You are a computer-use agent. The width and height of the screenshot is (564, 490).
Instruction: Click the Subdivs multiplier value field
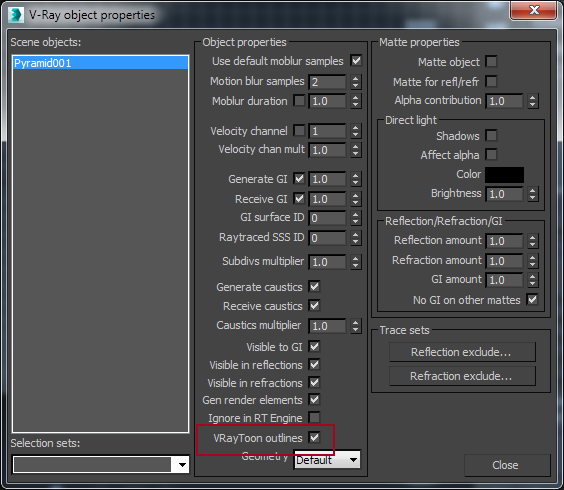327,262
